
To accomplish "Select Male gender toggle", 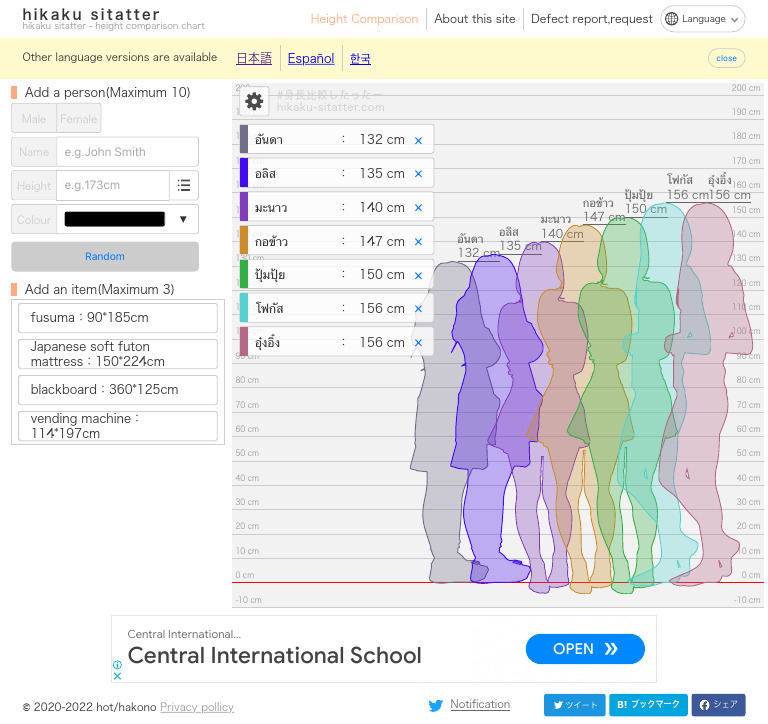I will click(34, 119).
